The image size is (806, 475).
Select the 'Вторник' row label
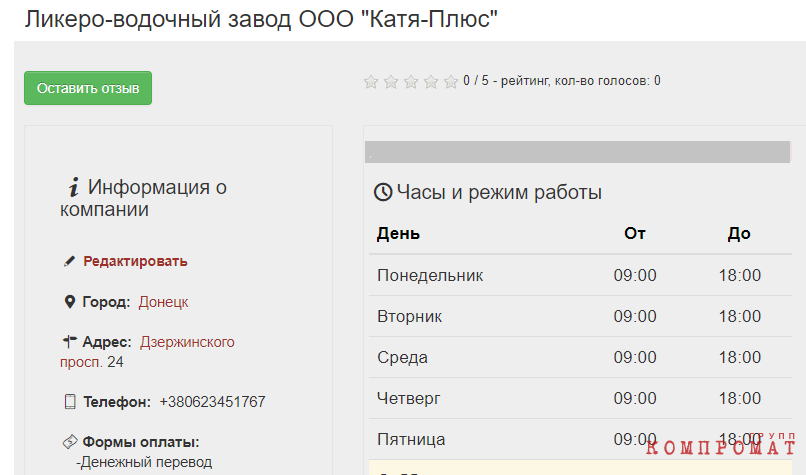click(409, 316)
